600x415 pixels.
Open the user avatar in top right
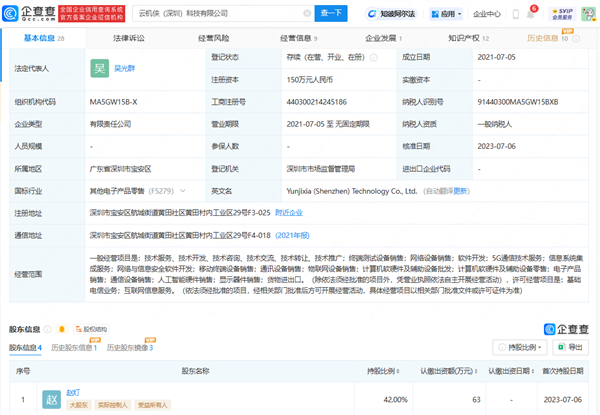point(588,14)
